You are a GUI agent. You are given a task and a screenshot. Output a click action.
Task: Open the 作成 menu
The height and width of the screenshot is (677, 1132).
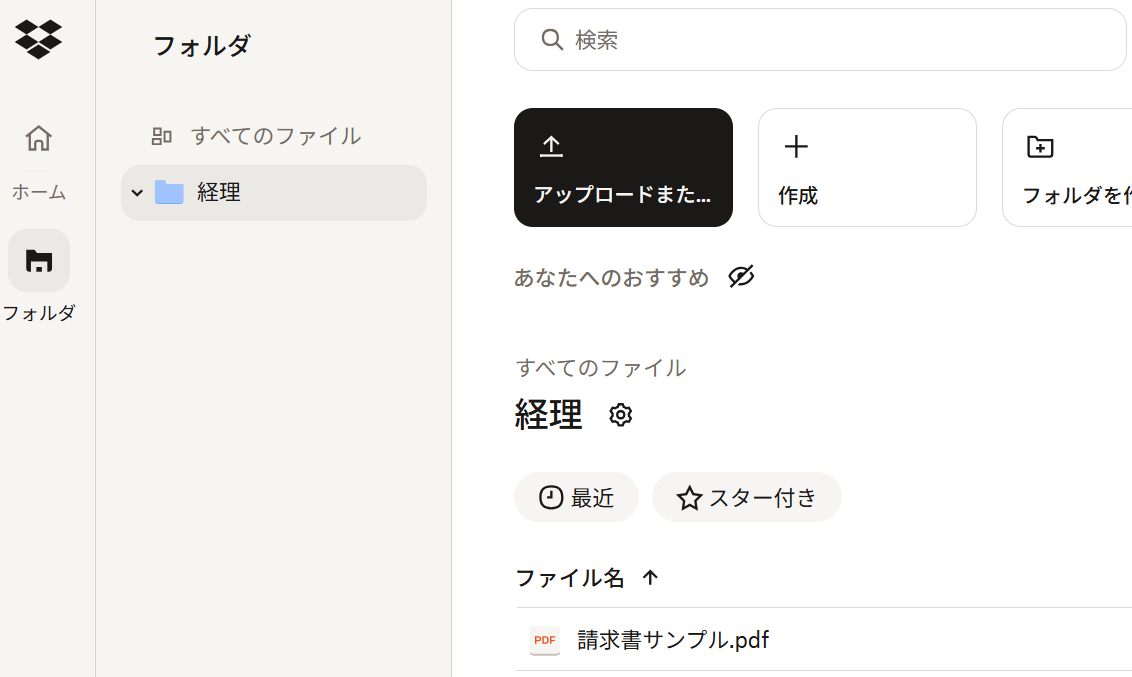point(866,167)
